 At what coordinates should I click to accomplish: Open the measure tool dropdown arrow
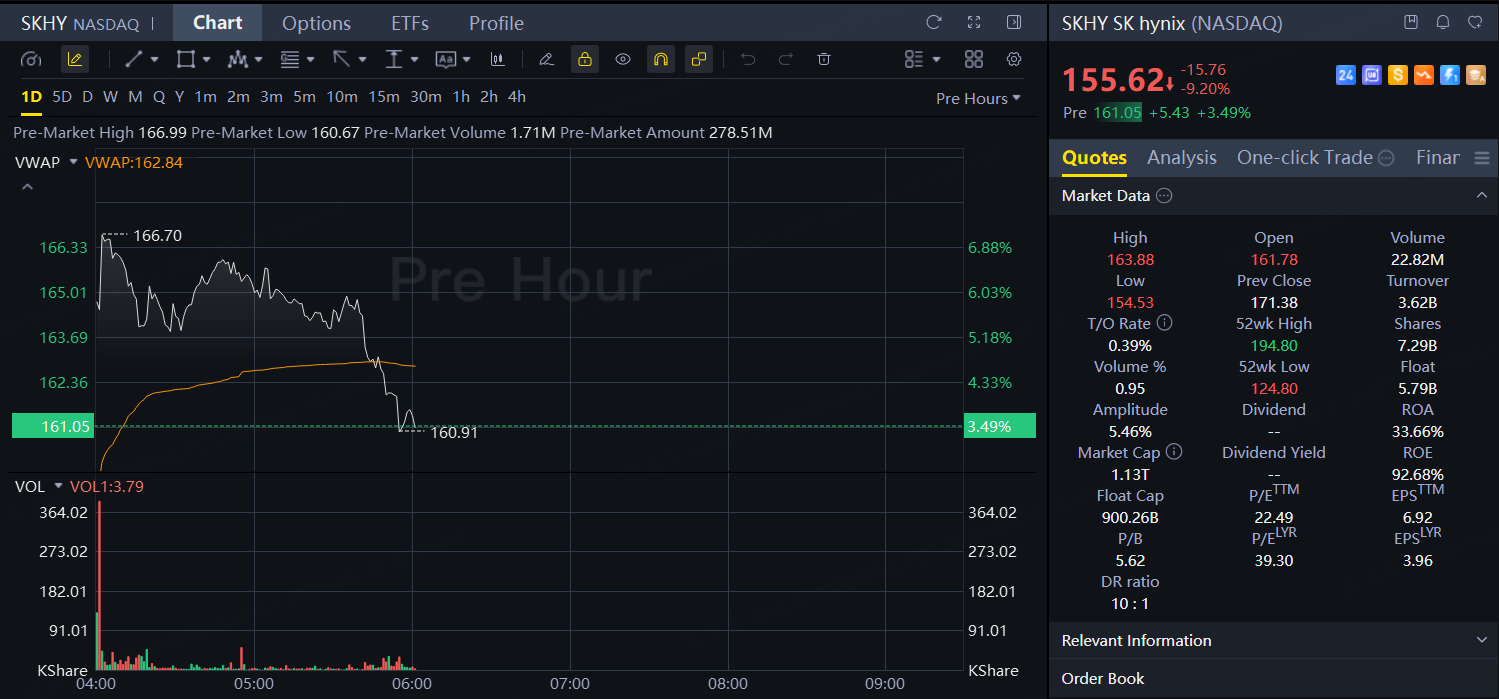pos(415,60)
